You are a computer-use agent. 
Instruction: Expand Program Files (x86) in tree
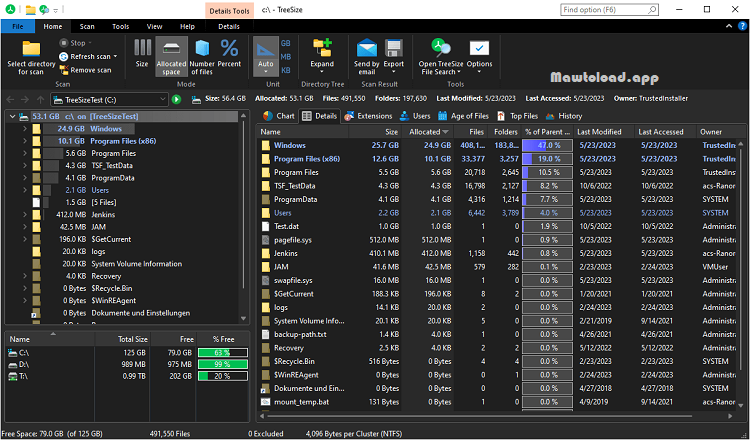(24, 141)
